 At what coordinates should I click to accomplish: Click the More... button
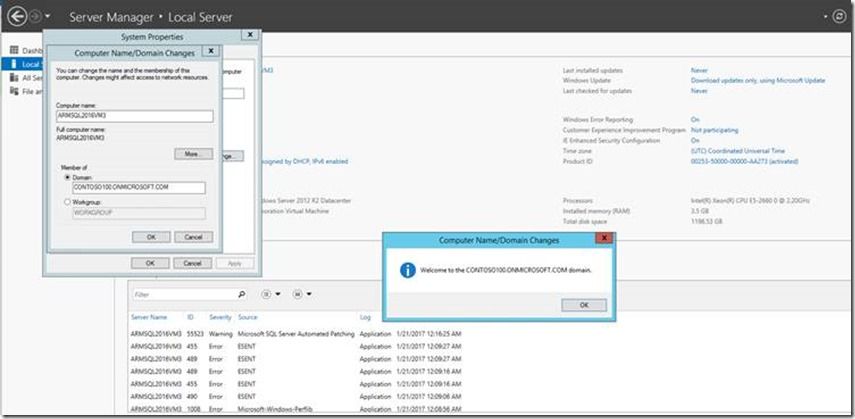(194, 154)
